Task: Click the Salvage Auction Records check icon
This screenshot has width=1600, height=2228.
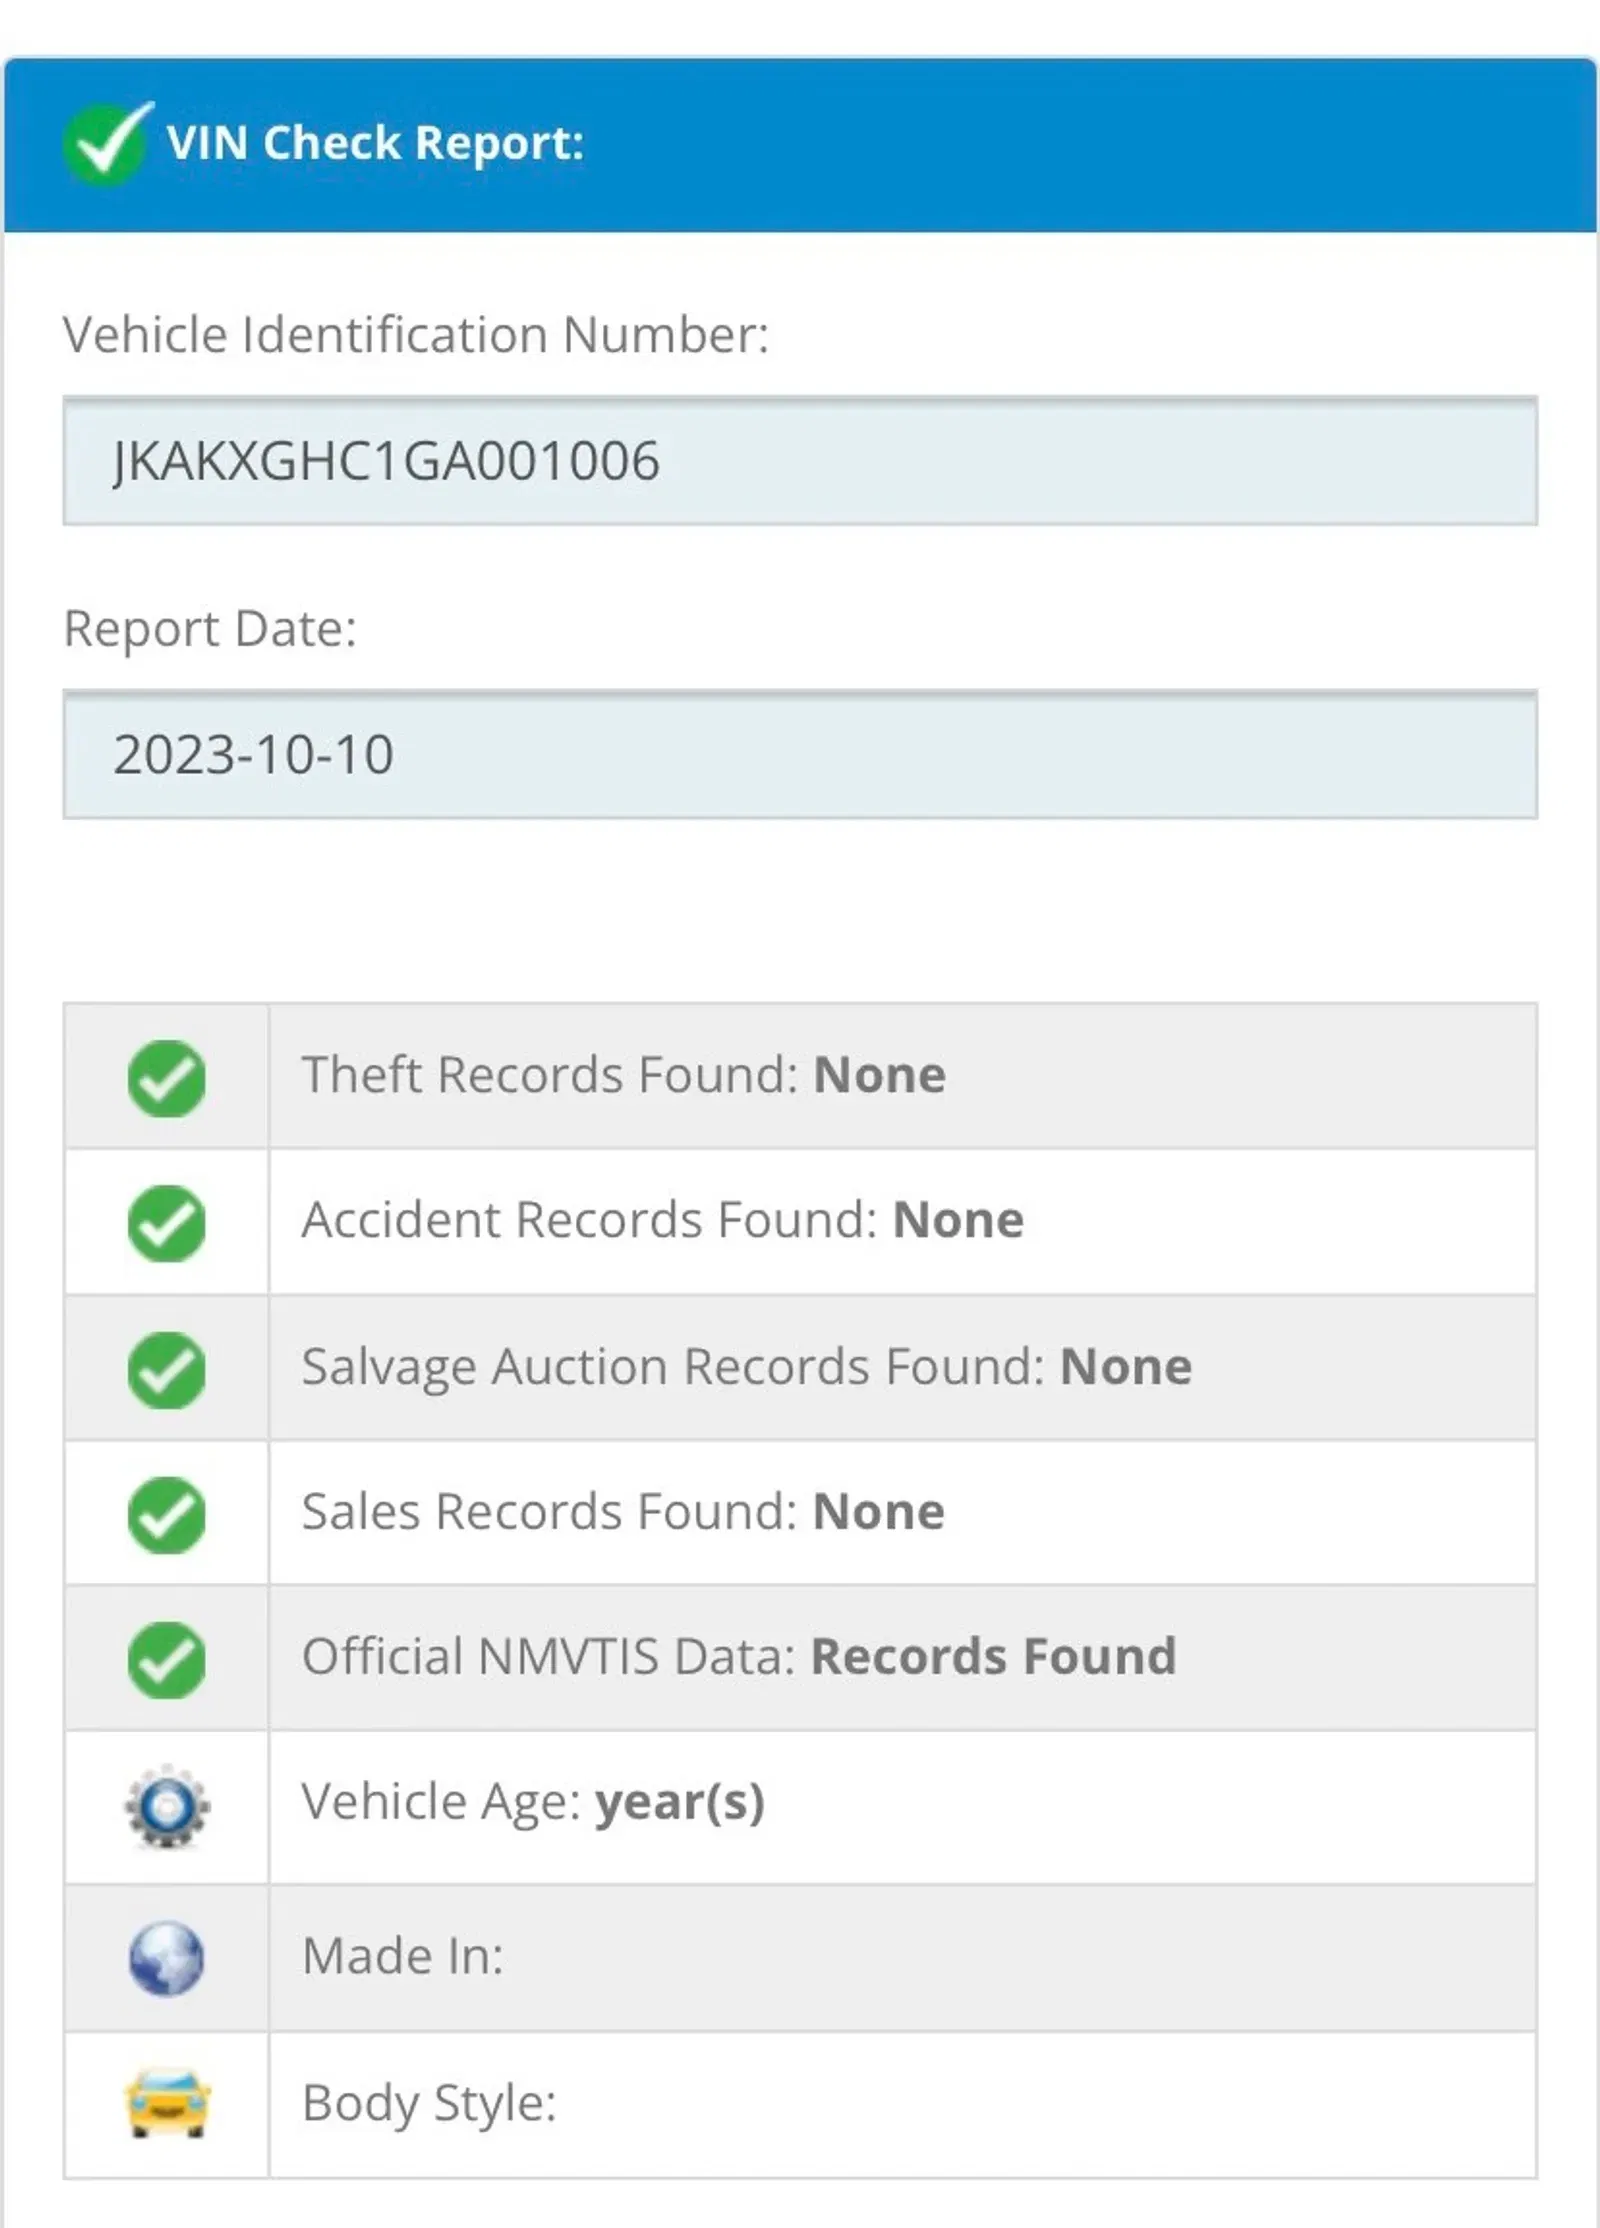Action: (x=166, y=1369)
